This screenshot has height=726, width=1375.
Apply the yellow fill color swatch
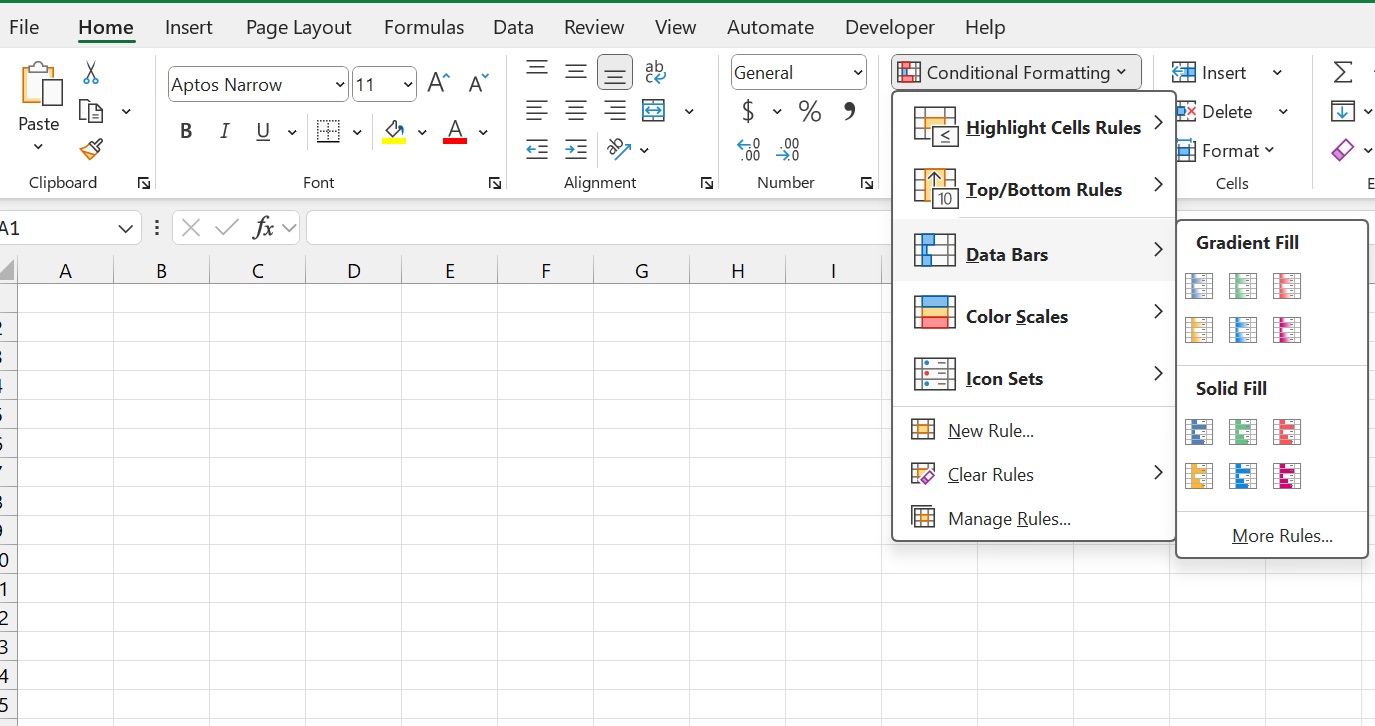(x=394, y=132)
